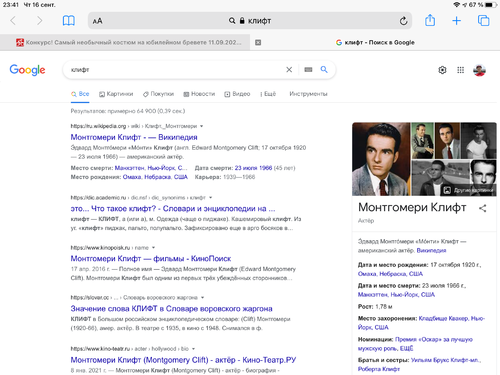Image resolution: width=500 pixels, height=375 pixels.
Task: Open the Роберта Клифт sibling link
Action: 379,369
